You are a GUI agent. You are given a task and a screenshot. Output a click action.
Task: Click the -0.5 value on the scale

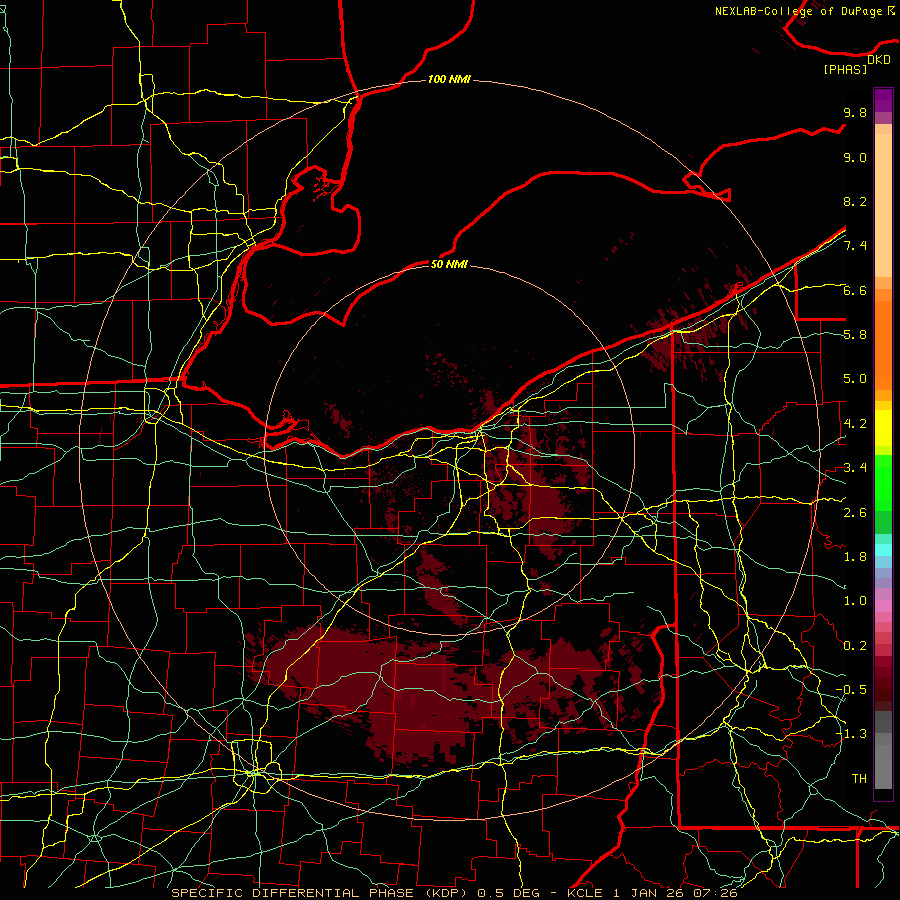pyautogui.click(x=851, y=690)
